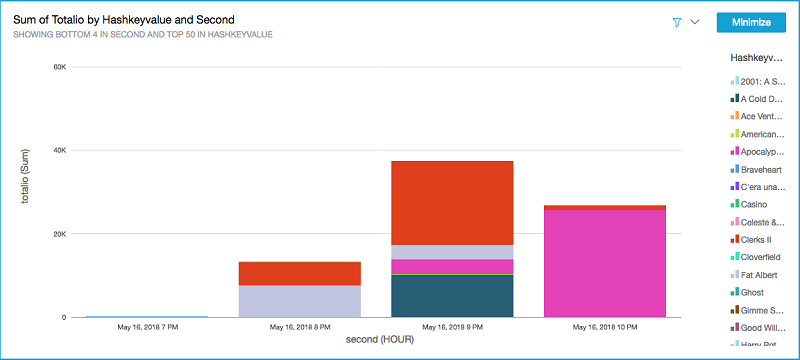Click the Showing Bottom 4 in Second subtitle
The image size is (800, 360).
tap(142, 35)
